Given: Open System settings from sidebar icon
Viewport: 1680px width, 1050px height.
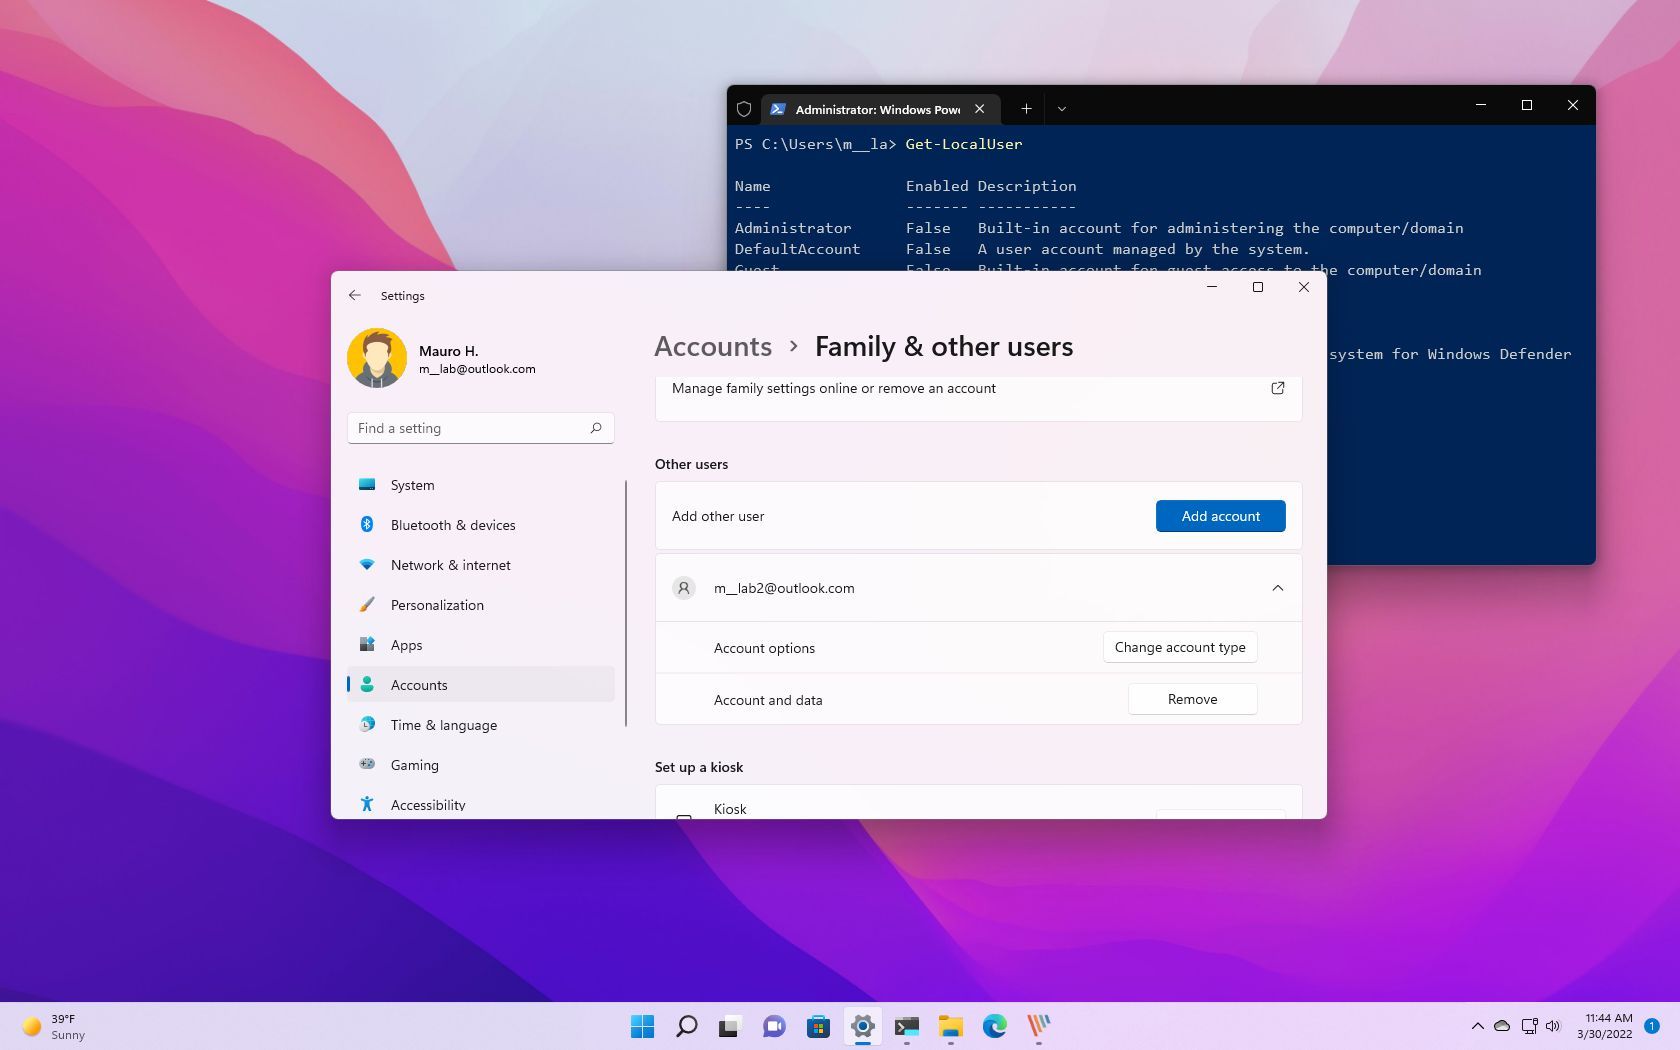Looking at the screenshot, I should coord(412,485).
